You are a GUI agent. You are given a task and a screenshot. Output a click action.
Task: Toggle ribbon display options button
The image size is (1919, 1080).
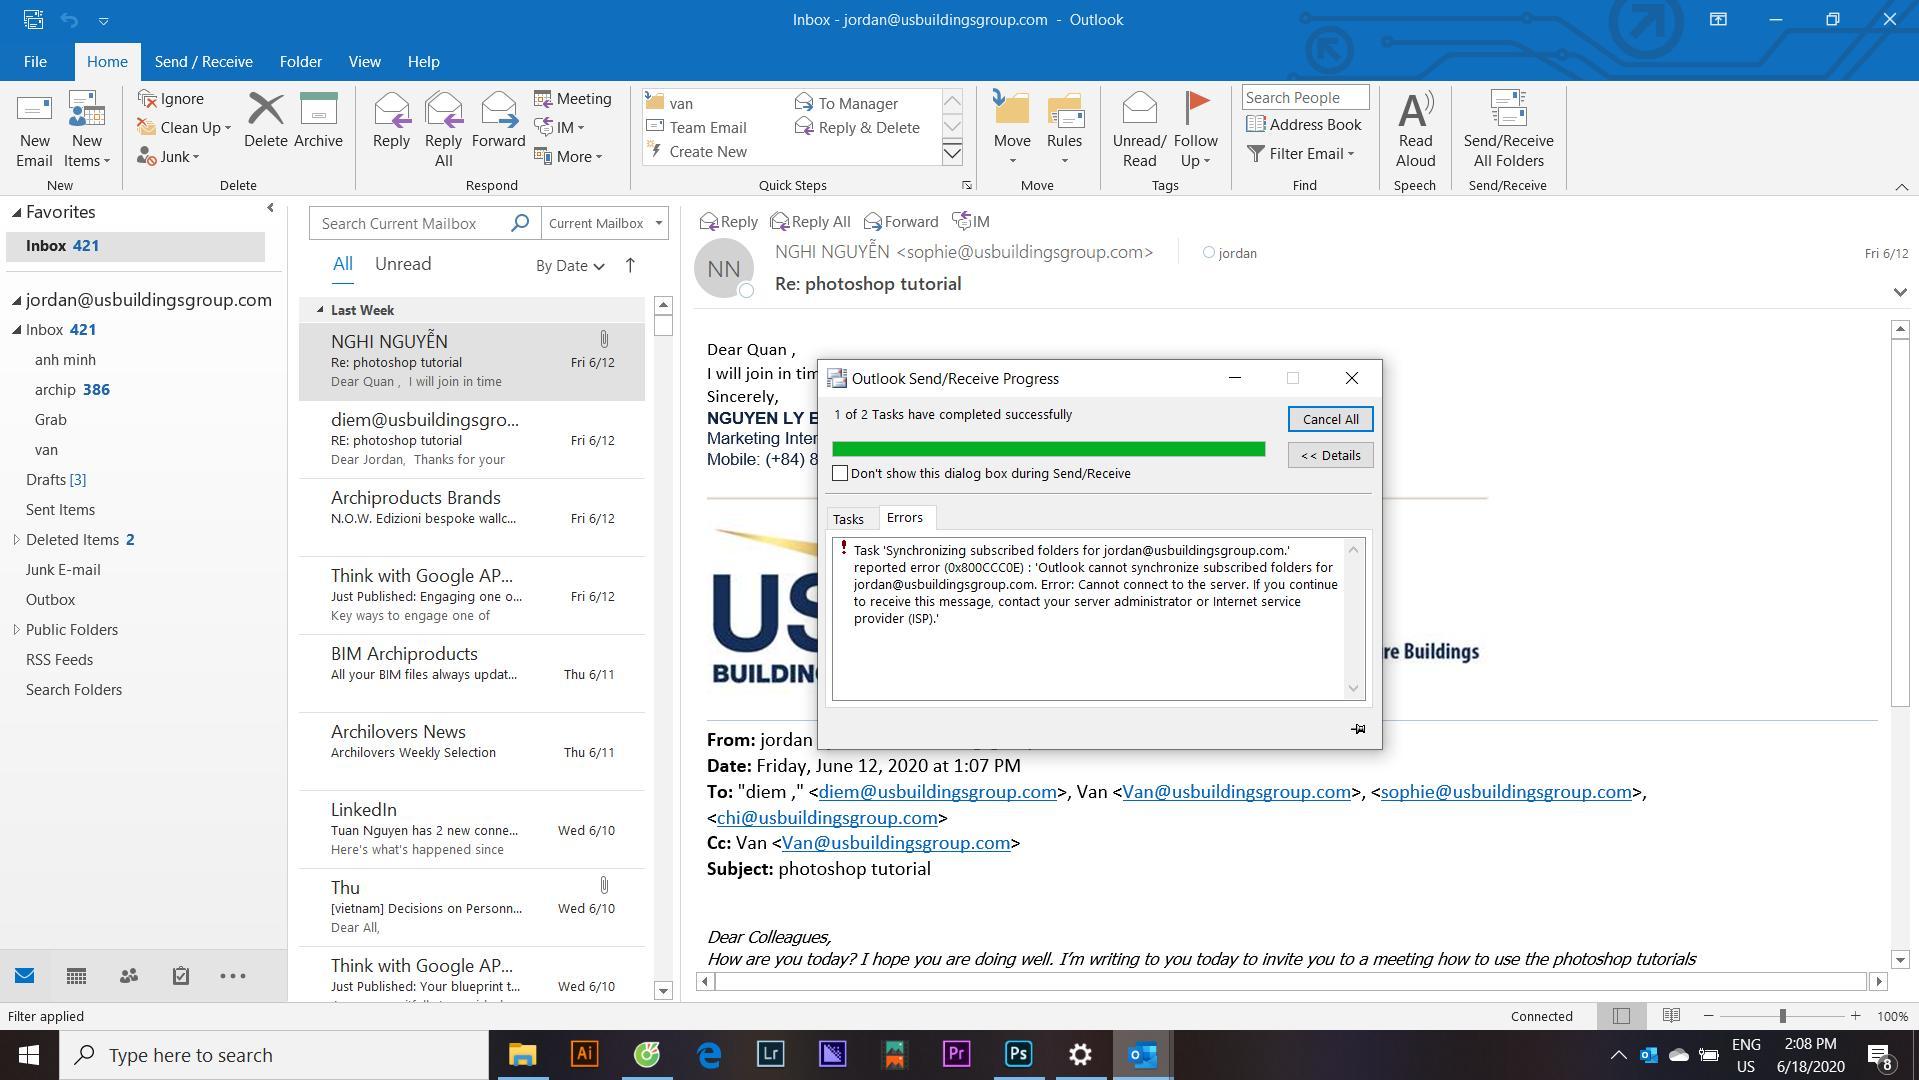point(1718,19)
